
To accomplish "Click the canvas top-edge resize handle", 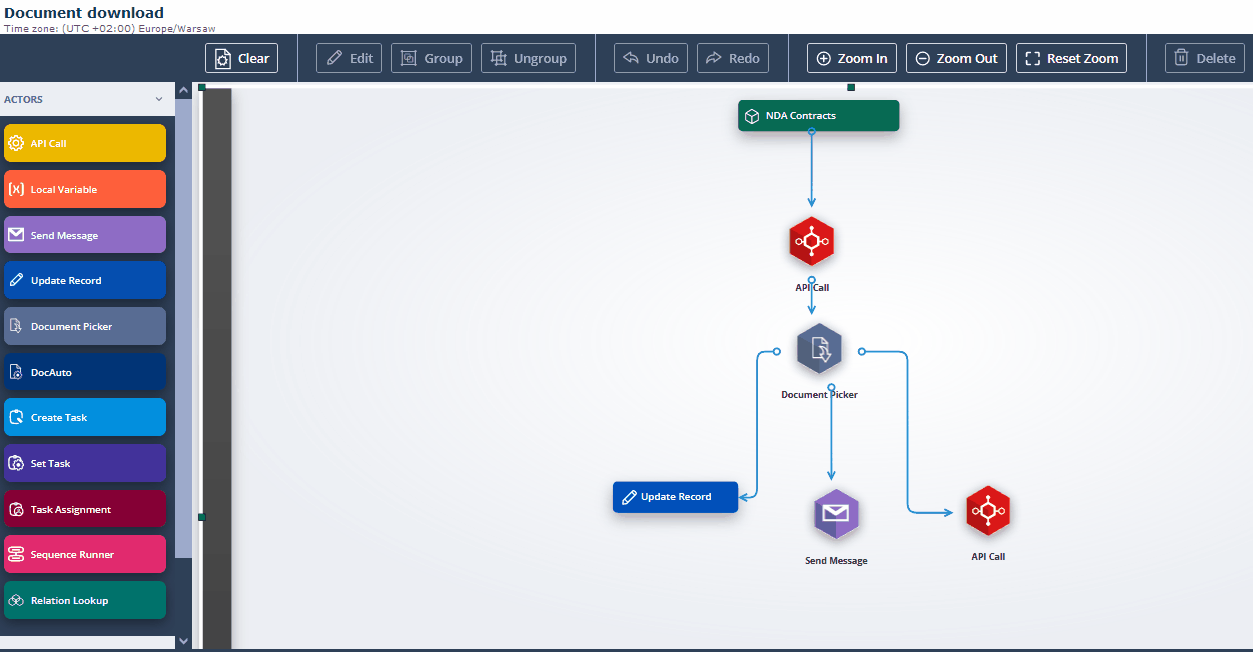I will tap(851, 87).
